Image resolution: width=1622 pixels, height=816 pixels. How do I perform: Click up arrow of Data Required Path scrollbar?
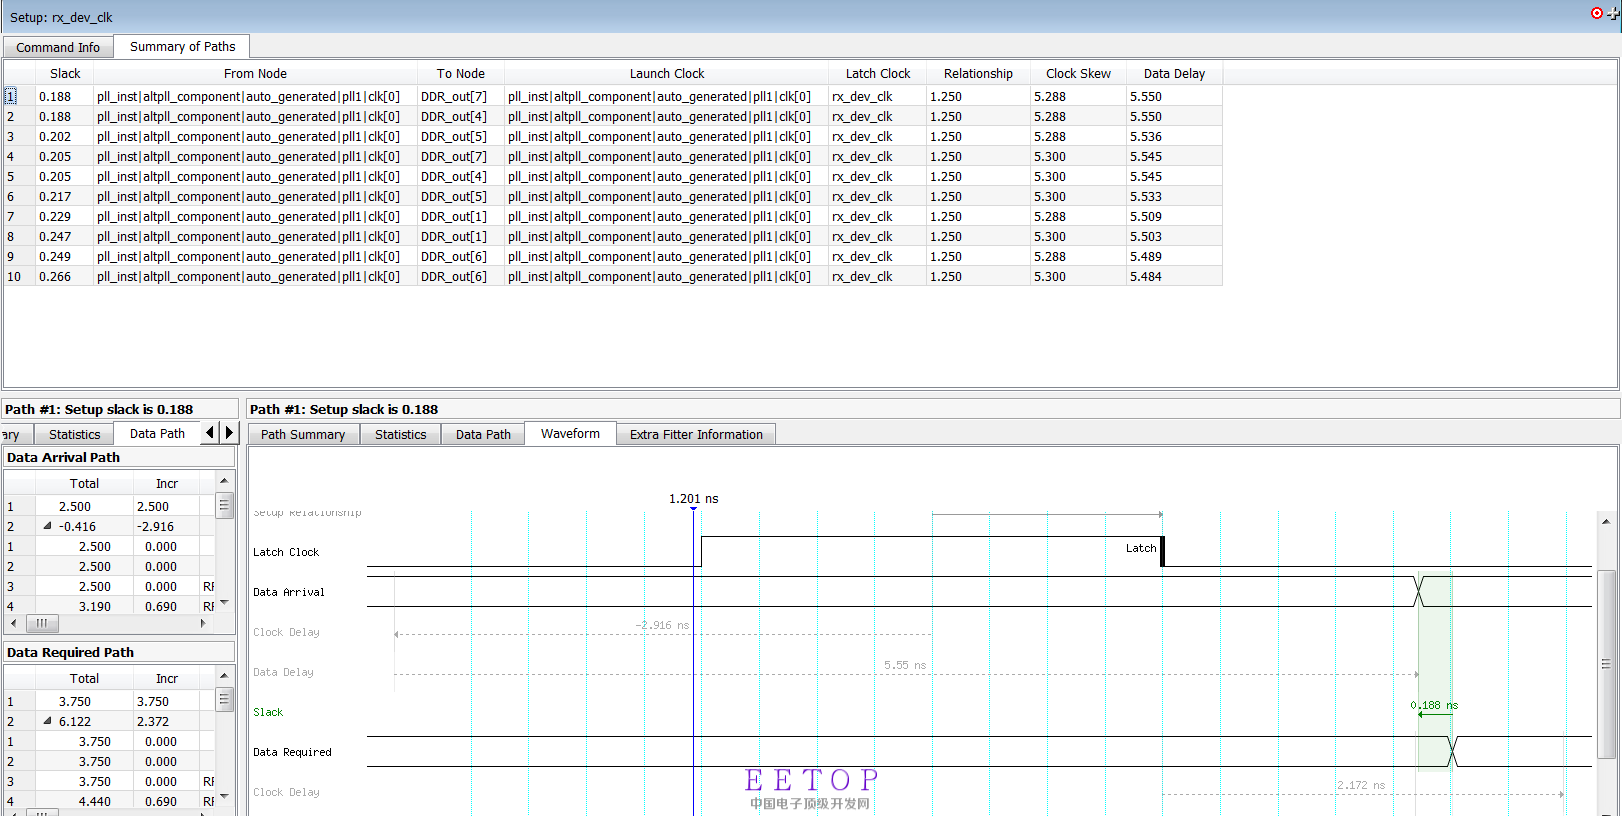[224, 676]
